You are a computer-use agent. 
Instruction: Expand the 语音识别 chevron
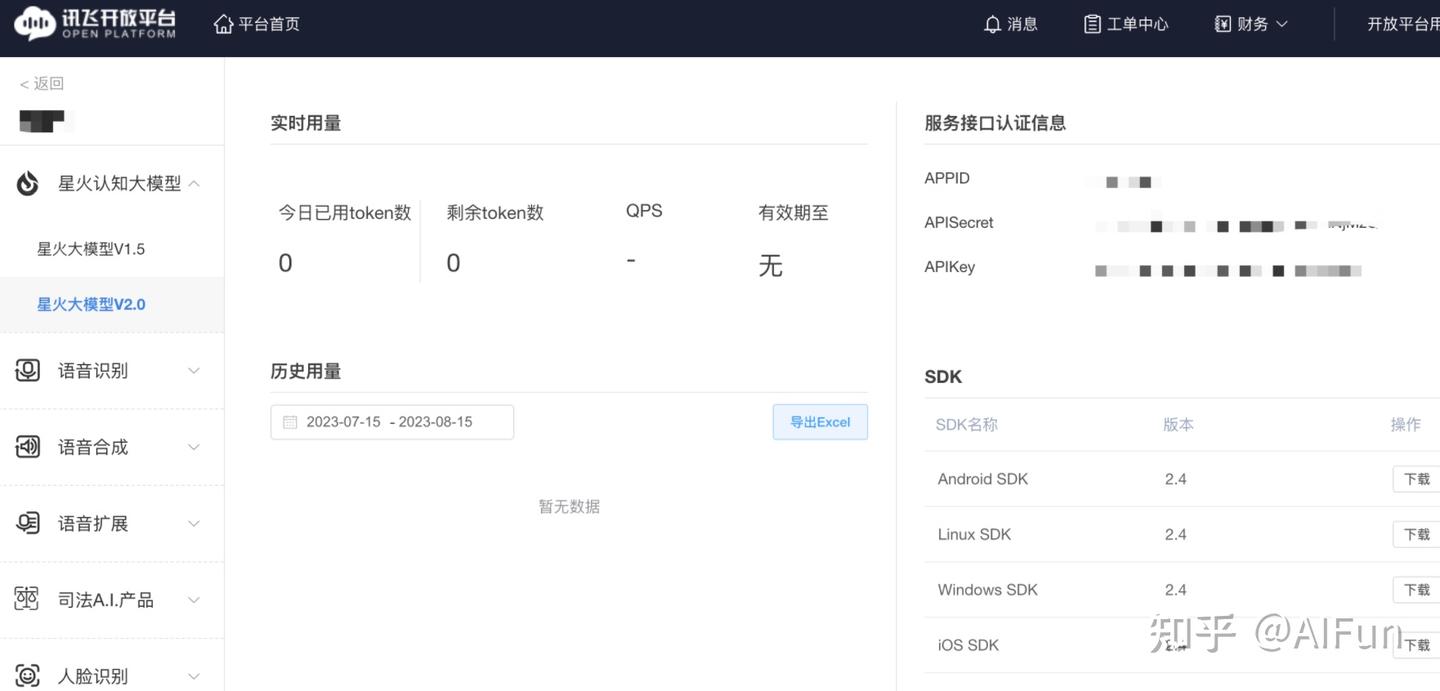pyautogui.click(x=194, y=370)
